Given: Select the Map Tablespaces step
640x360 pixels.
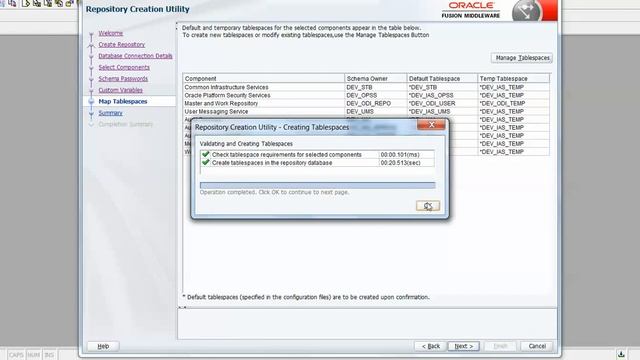Looking at the screenshot, I should 123,101.
